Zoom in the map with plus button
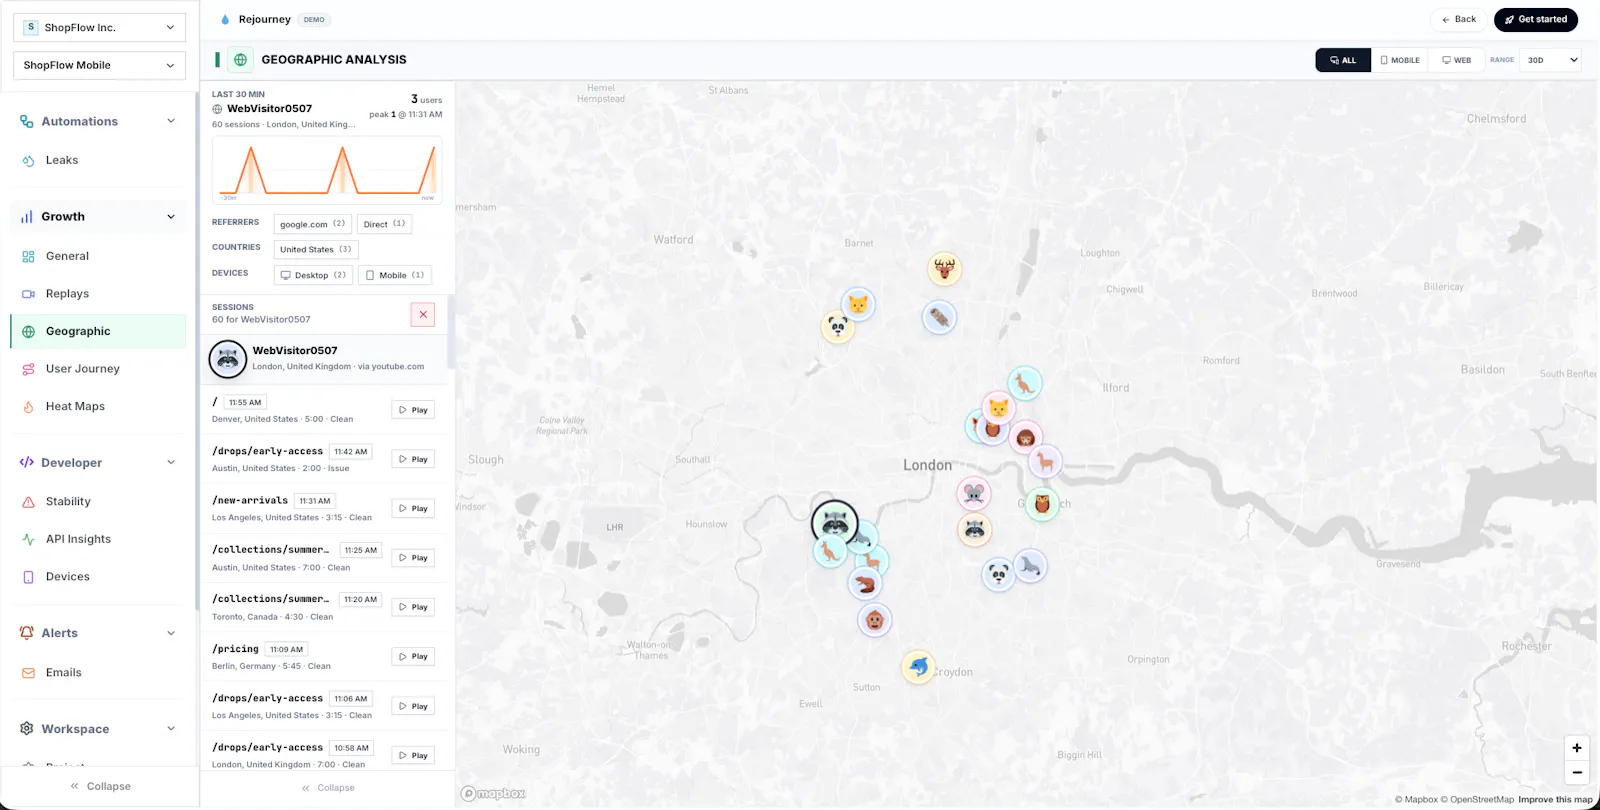 1577,748
